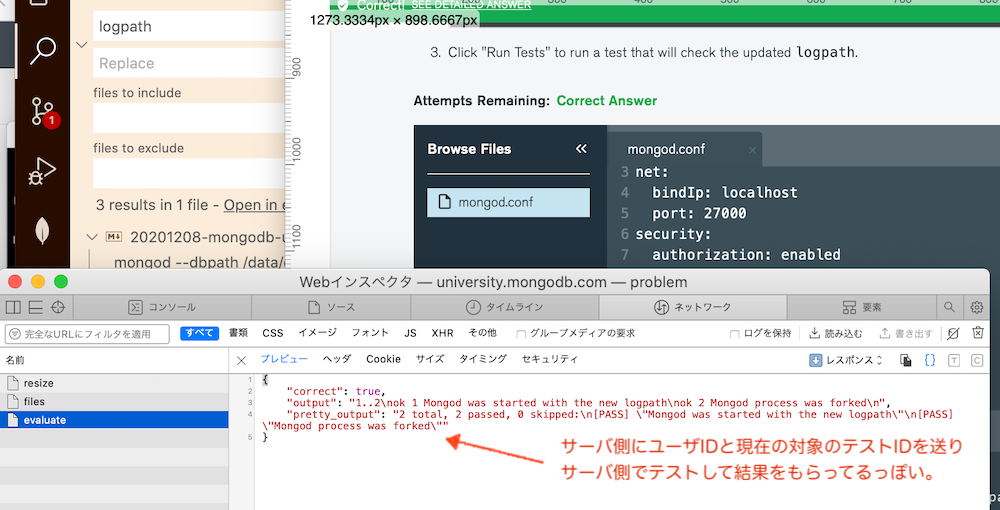
Task: Select the Headers detail tab
Action: coord(336,359)
